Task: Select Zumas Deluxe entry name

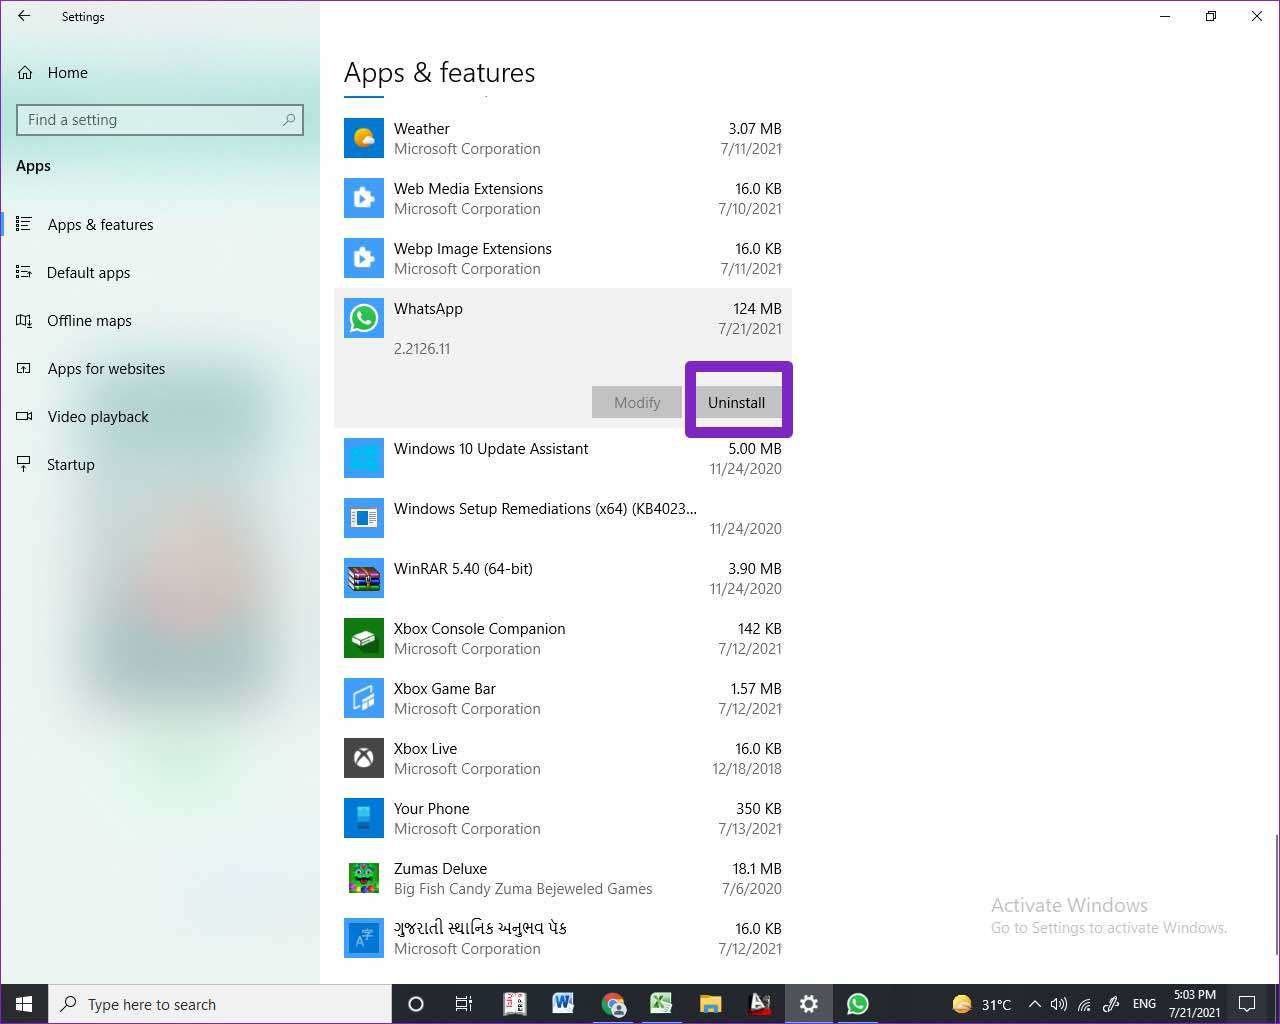Action: (440, 868)
